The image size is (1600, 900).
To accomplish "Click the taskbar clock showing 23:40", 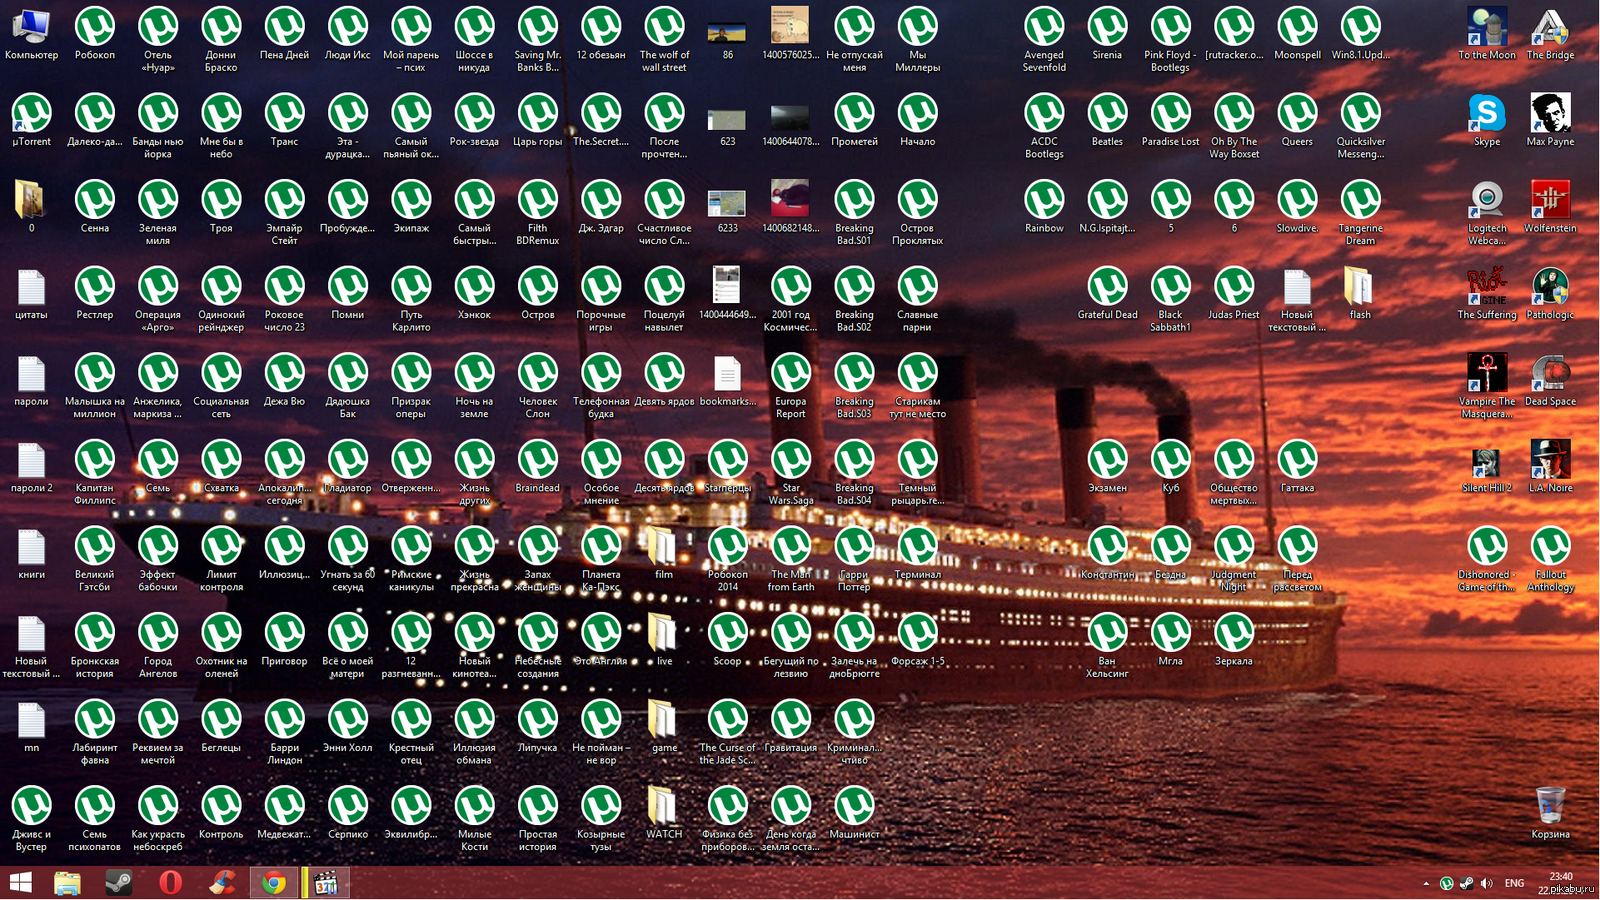I will [1561, 877].
